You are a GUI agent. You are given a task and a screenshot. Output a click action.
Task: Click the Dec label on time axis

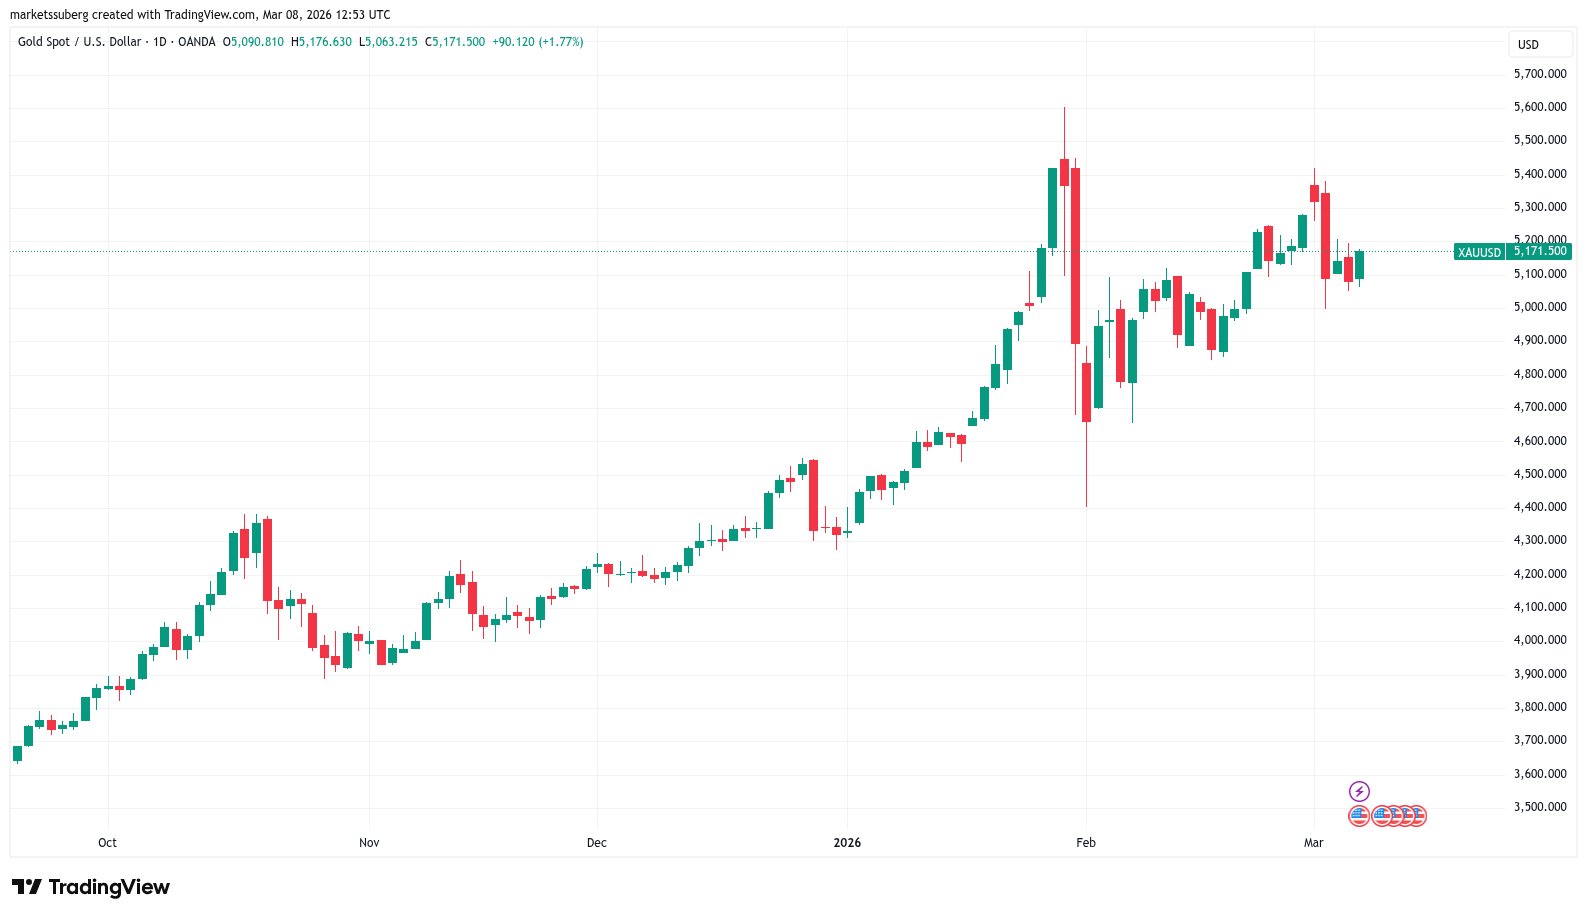pyautogui.click(x=596, y=843)
